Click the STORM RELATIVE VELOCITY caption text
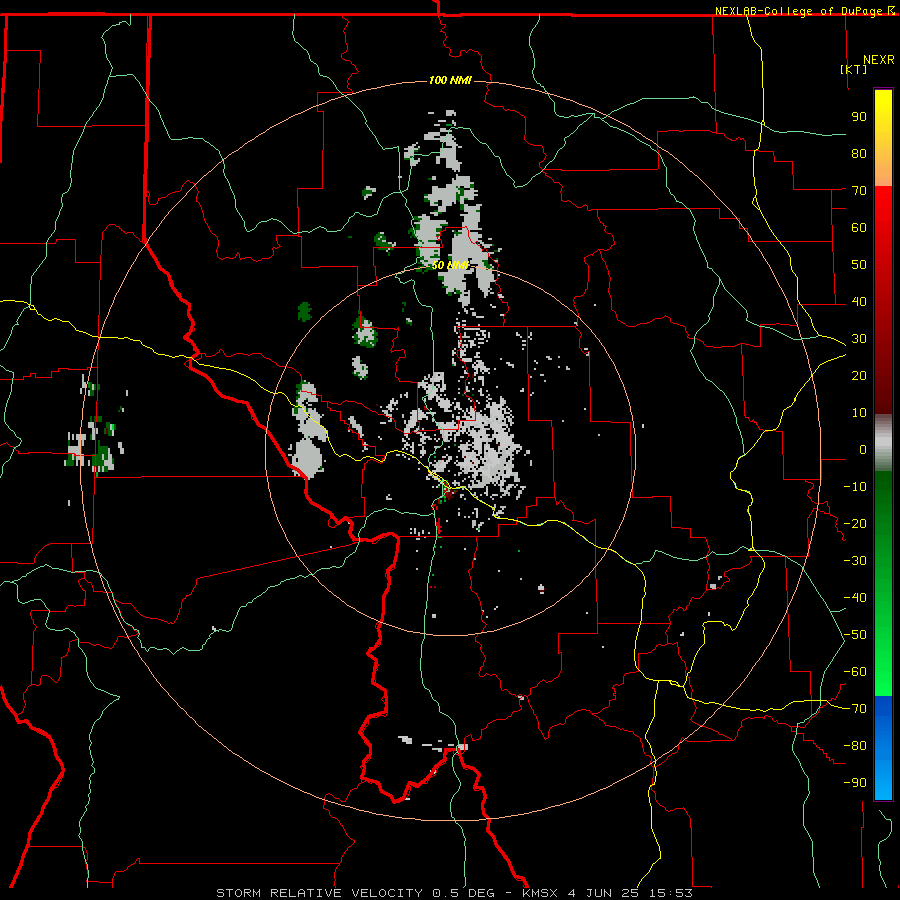The height and width of the screenshot is (900, 900). 319,893
